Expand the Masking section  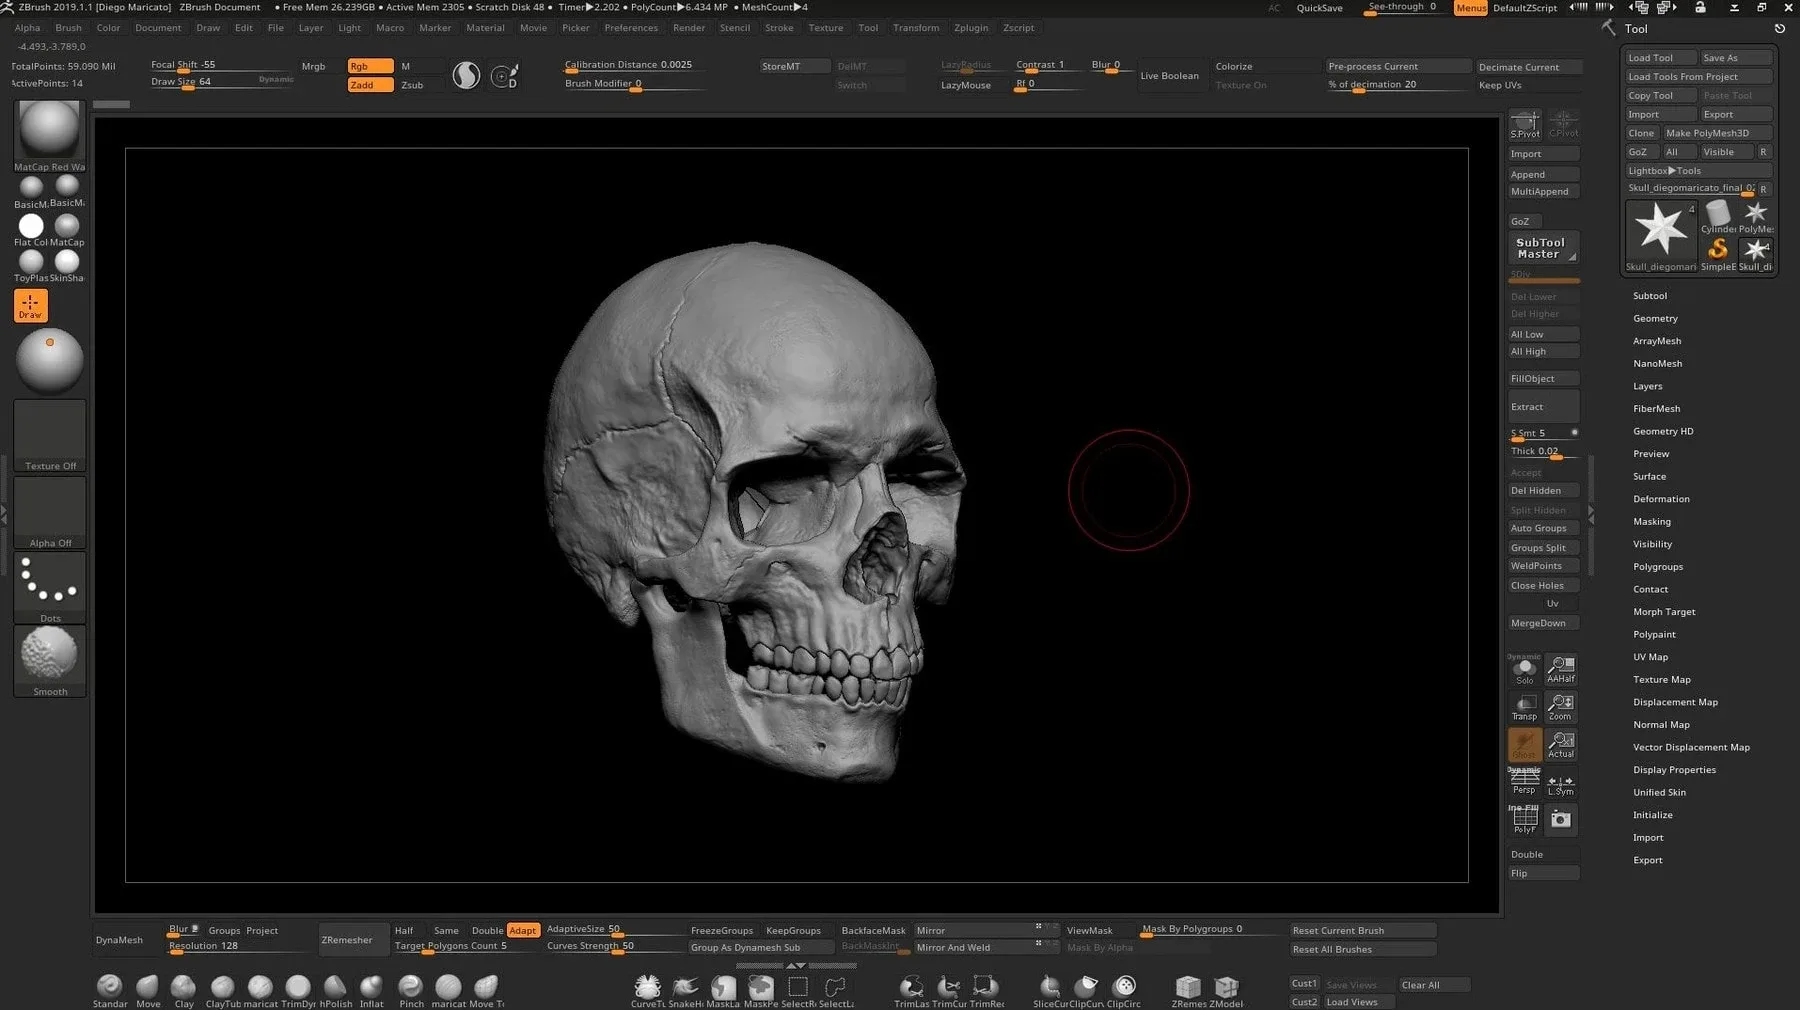pos(1651,522)
